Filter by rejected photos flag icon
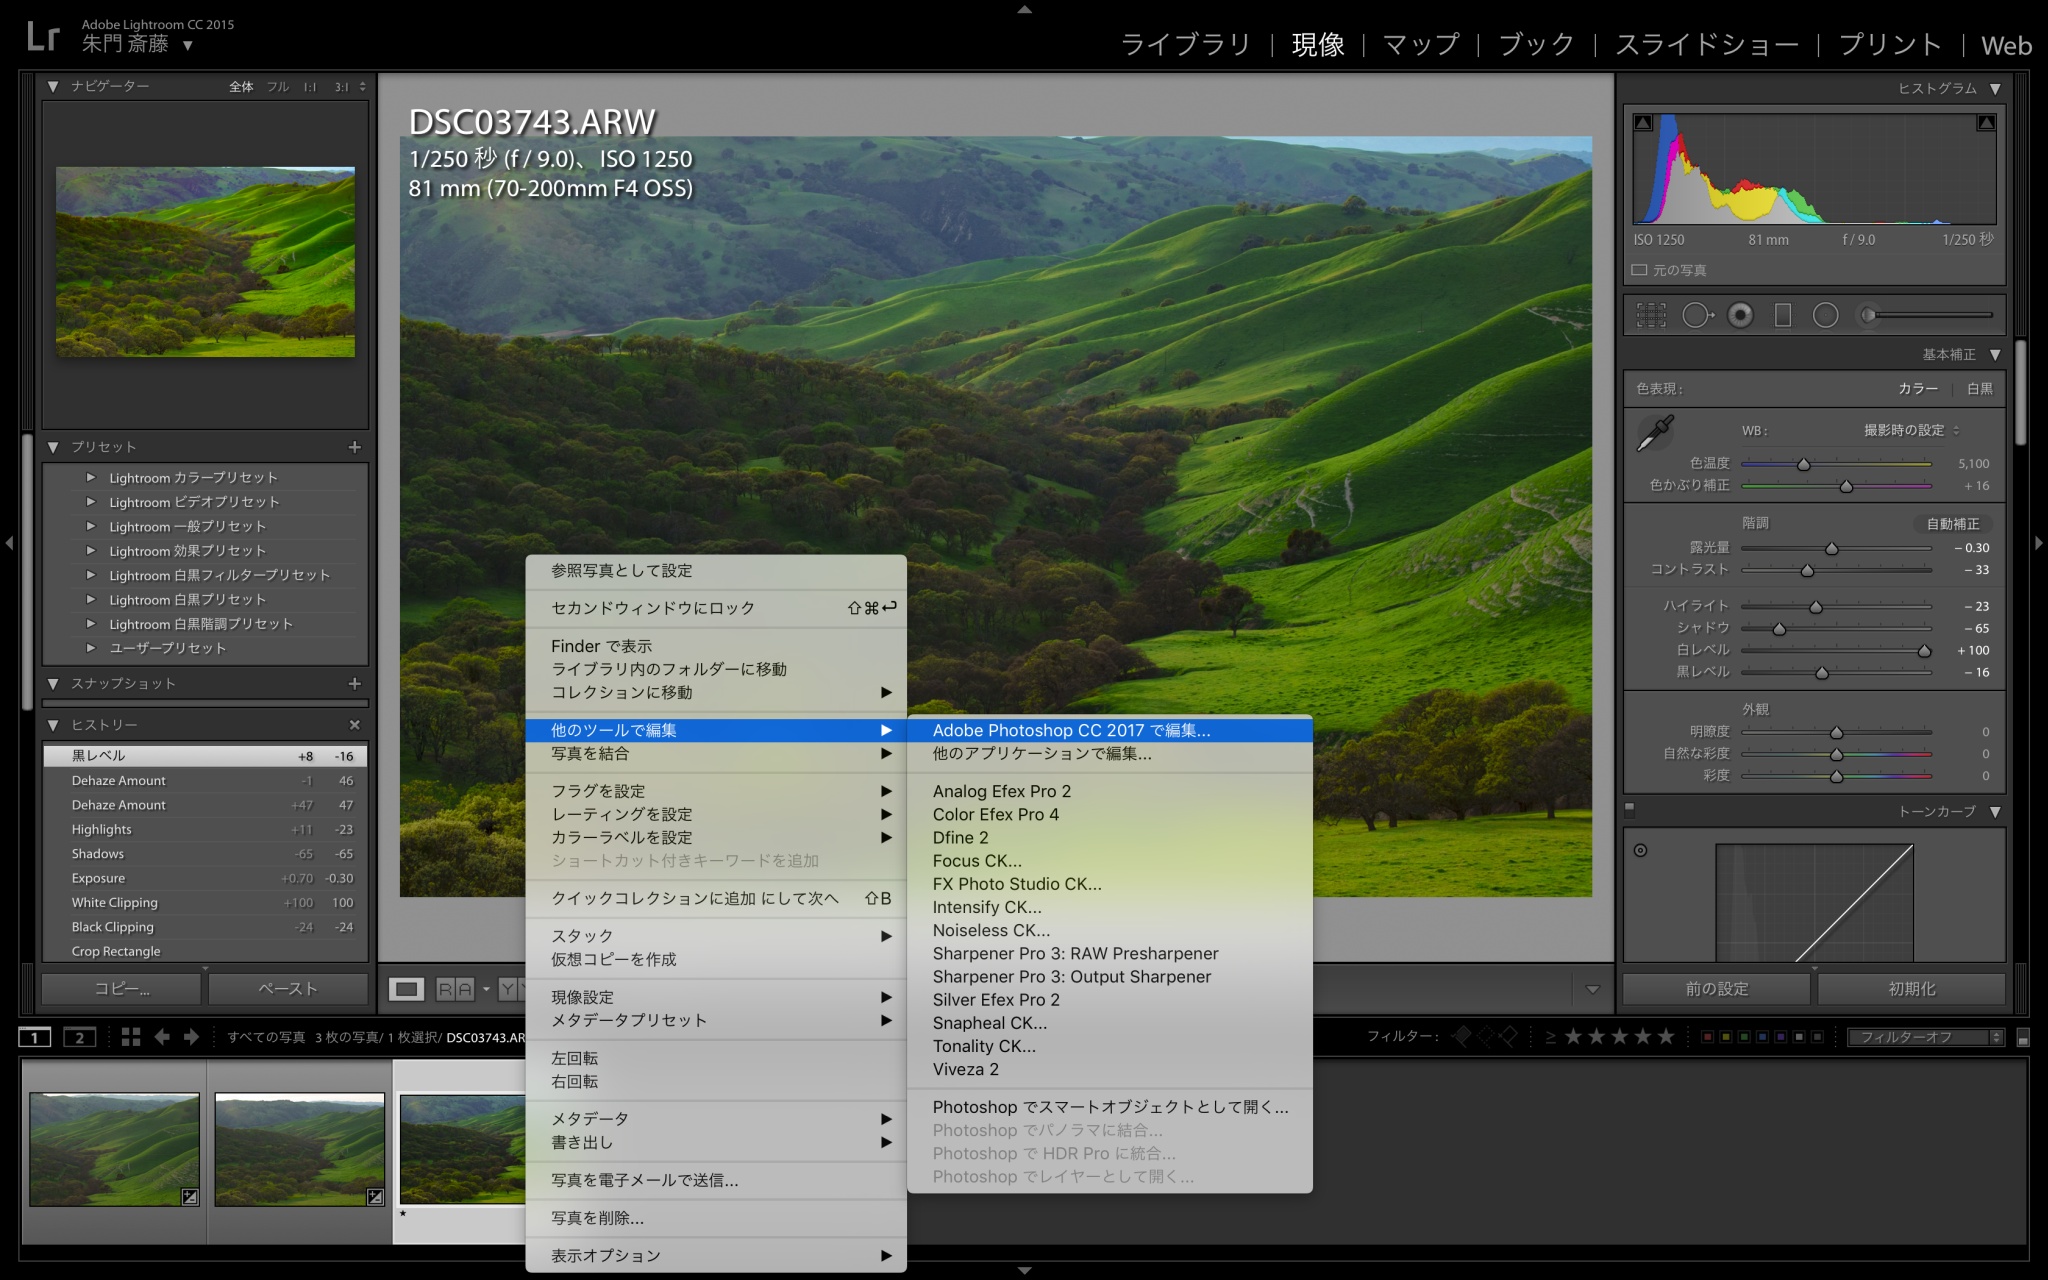2048x1280 pixels. 1508,1036
